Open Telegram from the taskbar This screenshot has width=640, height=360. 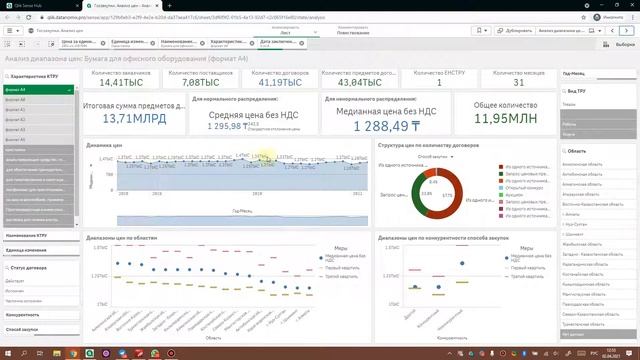point(122,353)
